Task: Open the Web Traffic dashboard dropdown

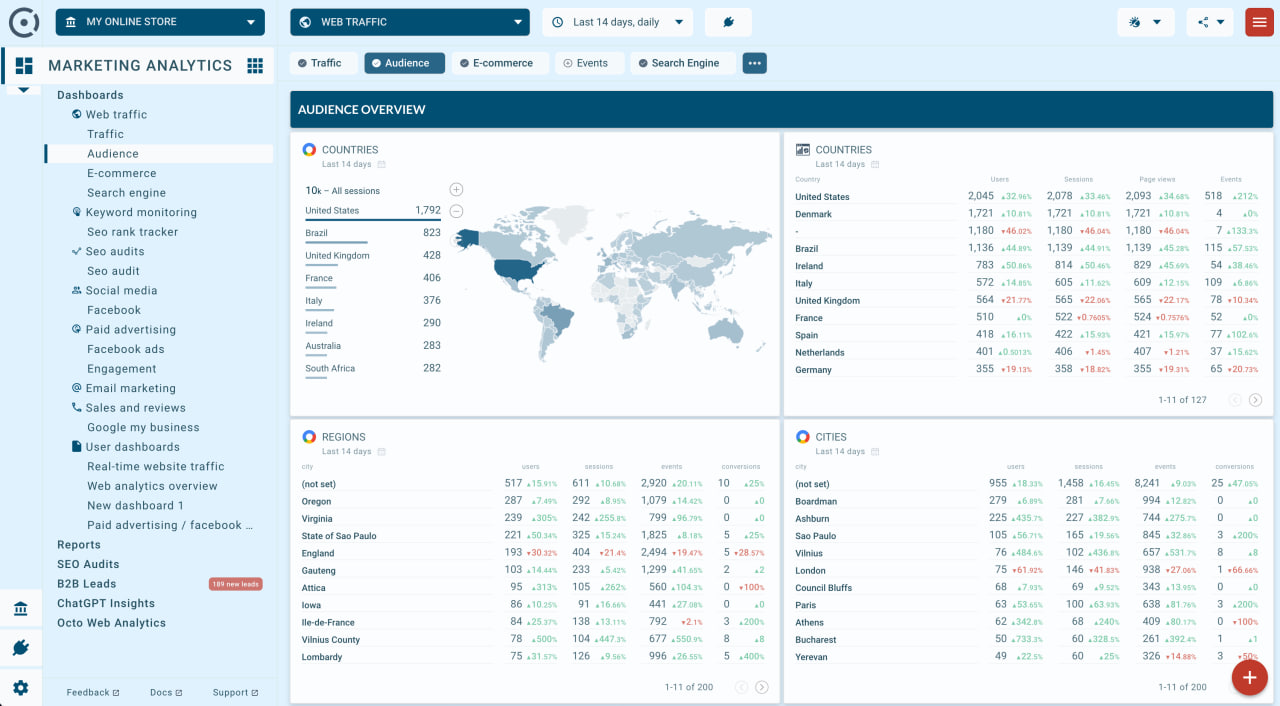Action: (410, 22)
